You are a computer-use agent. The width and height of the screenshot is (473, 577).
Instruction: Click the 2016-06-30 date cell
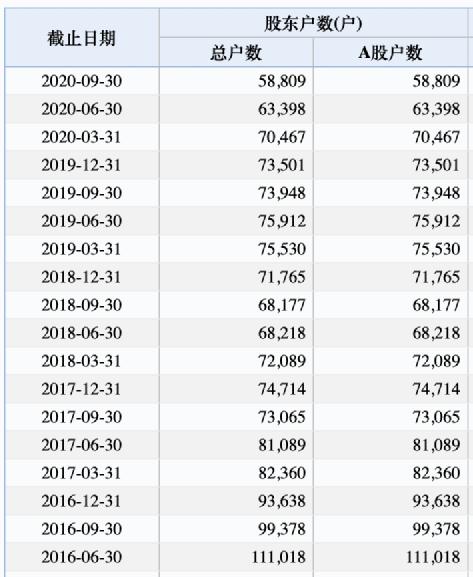82,557
